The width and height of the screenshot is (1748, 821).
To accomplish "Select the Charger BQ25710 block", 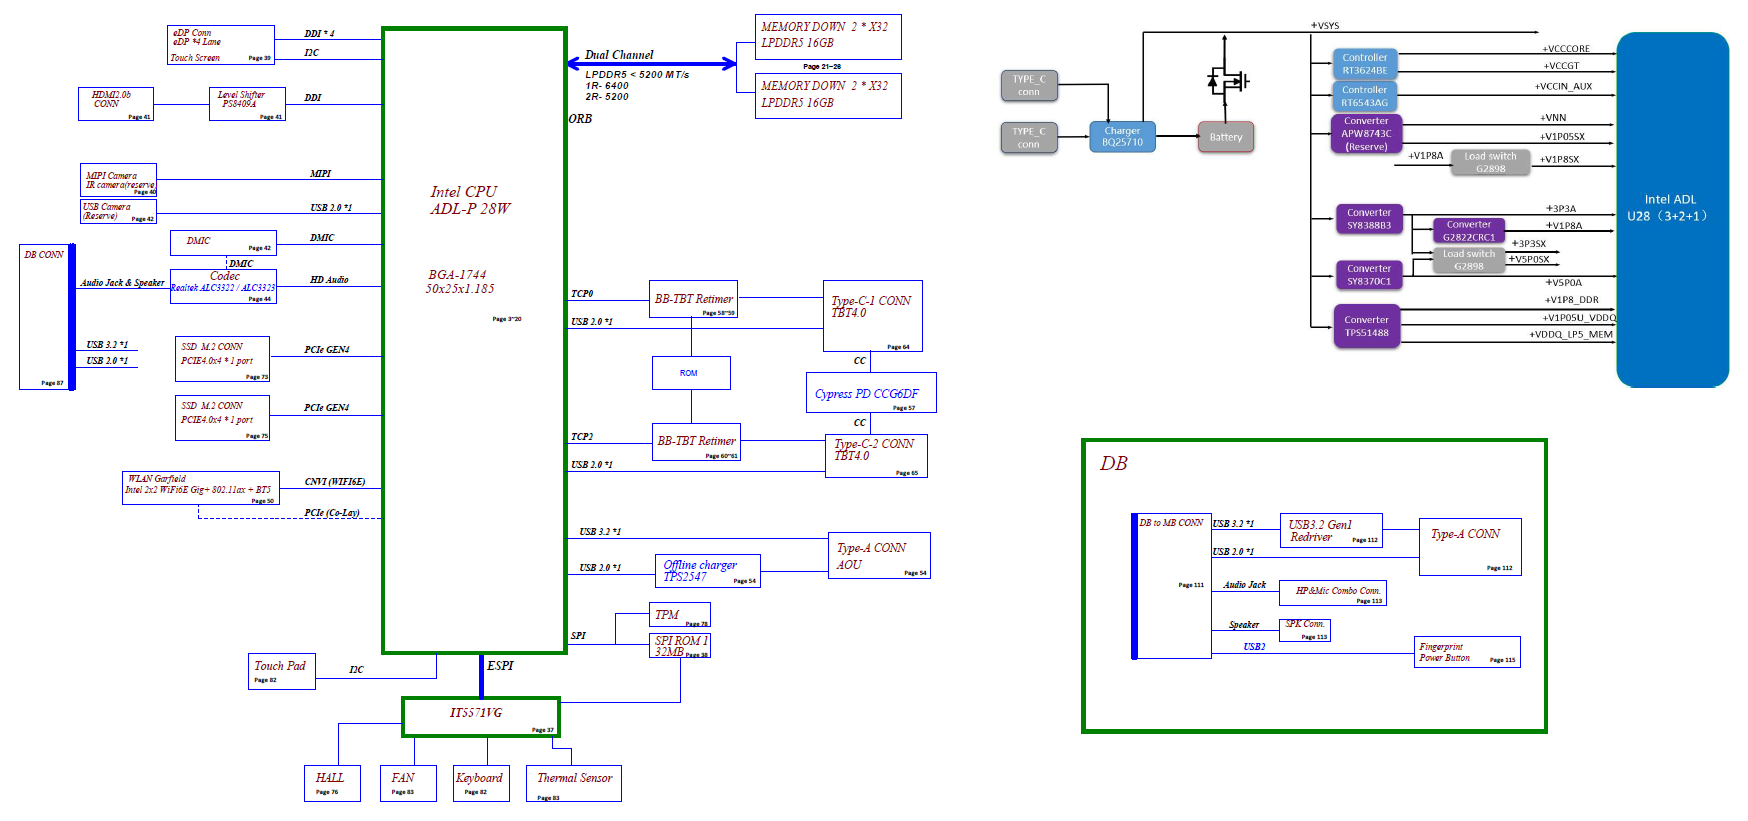I will 1123,137.
